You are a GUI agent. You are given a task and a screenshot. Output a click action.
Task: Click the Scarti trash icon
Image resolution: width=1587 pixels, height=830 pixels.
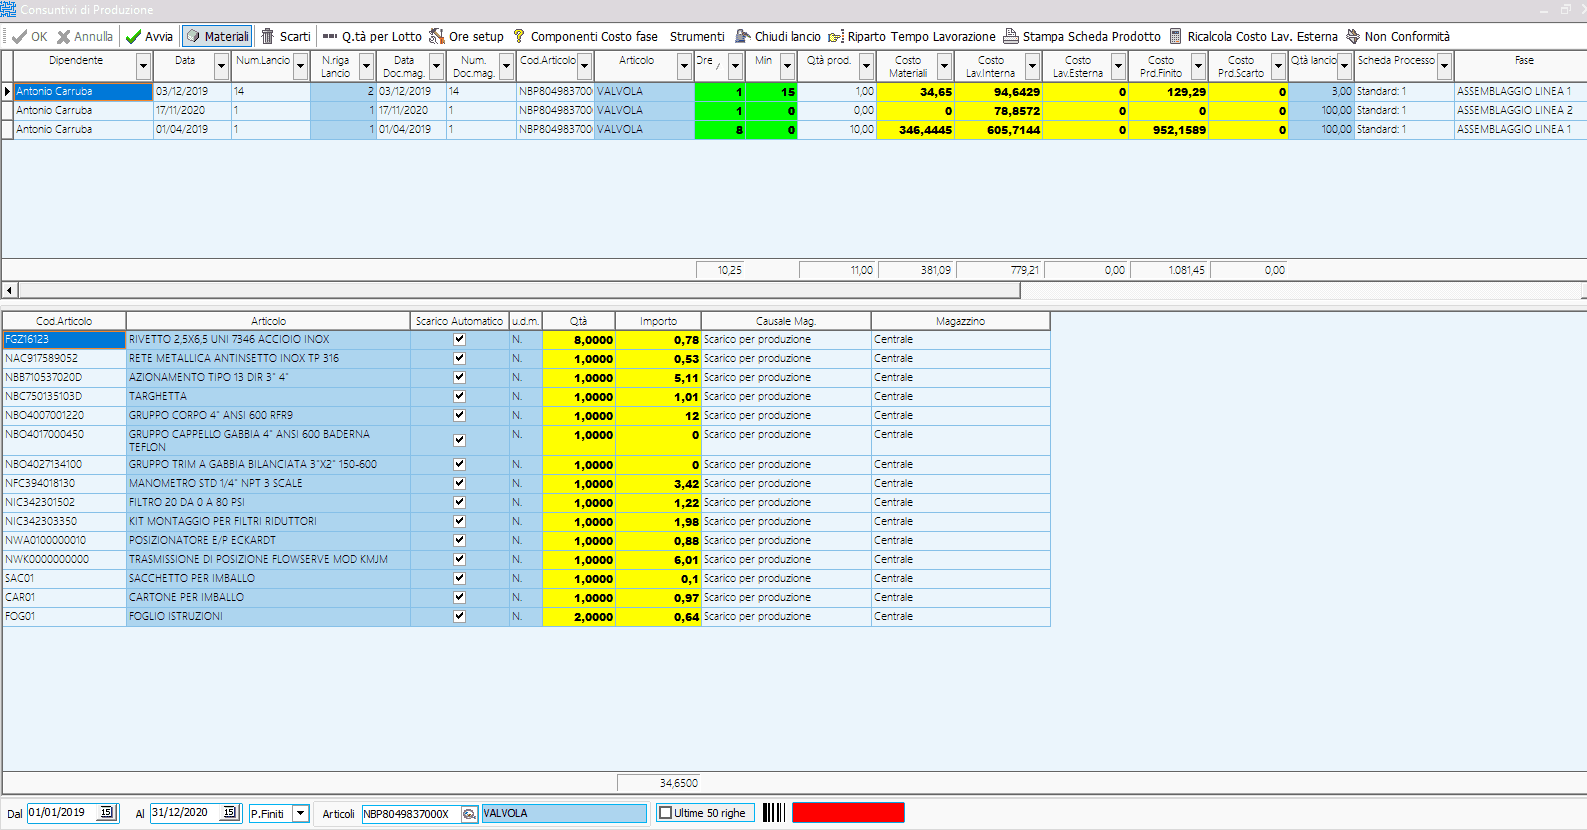click(x=268, y=36)
